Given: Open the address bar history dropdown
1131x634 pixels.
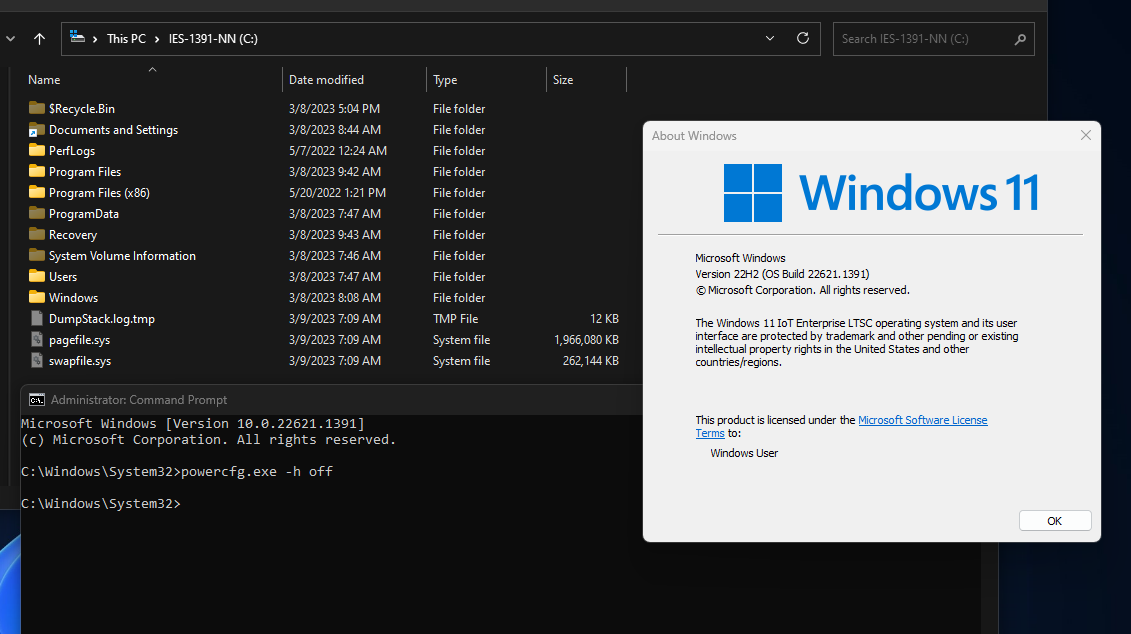Looking at the screenshot, I should coord(770,38).
